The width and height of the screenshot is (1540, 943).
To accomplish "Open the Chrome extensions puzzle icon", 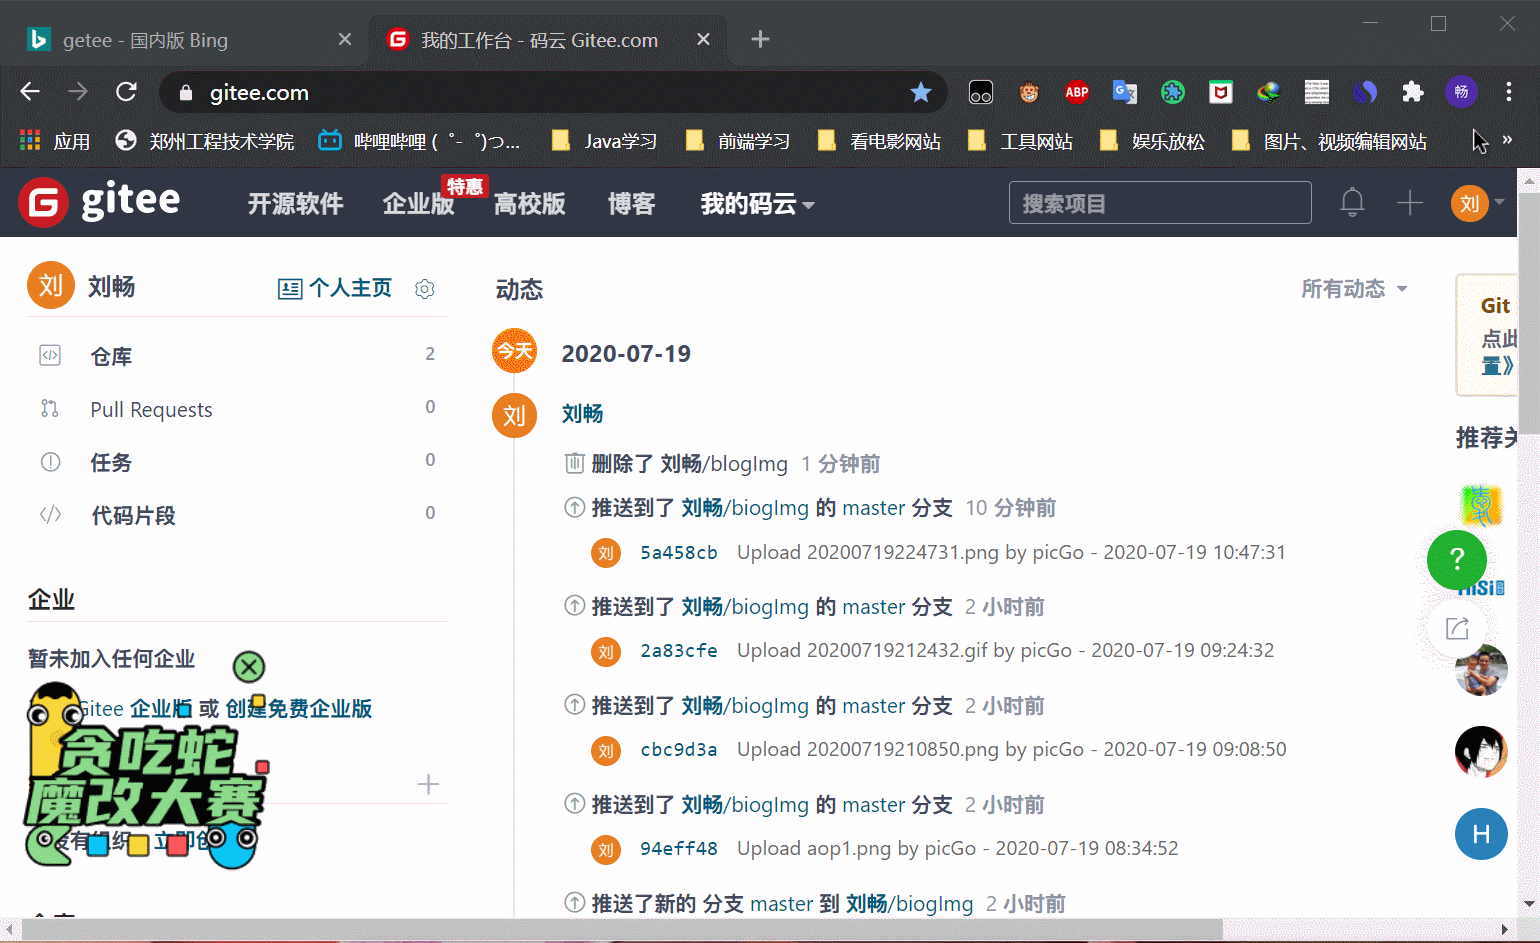I will pos(1413,92).
